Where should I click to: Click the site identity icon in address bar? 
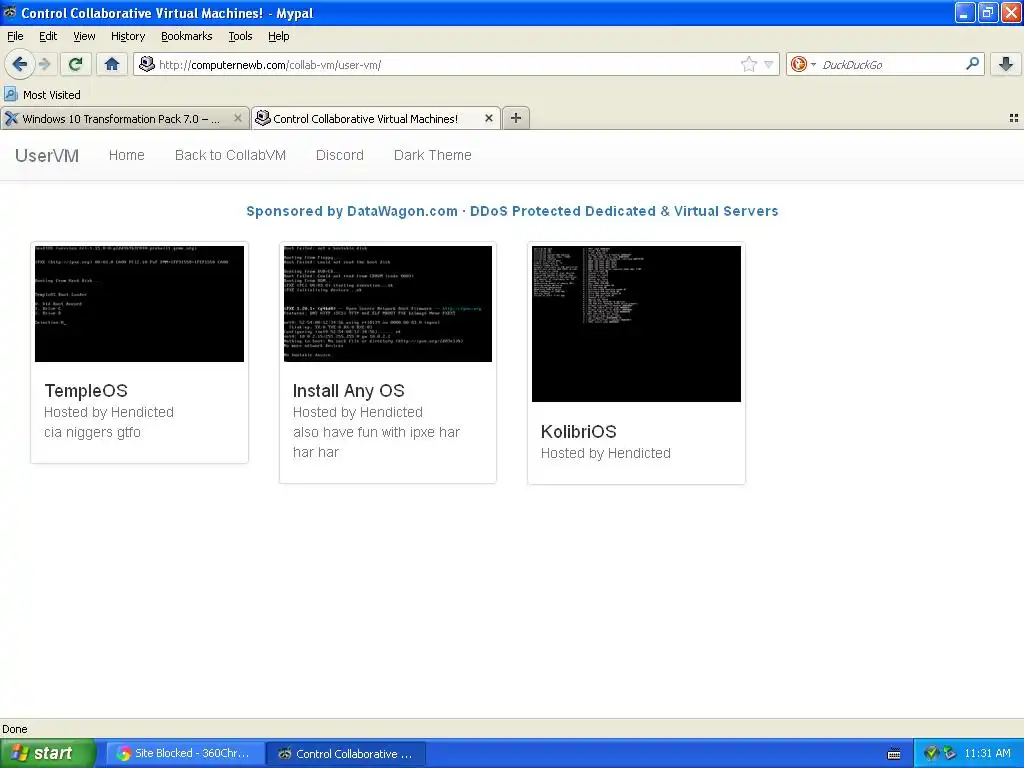click(147, 64)
